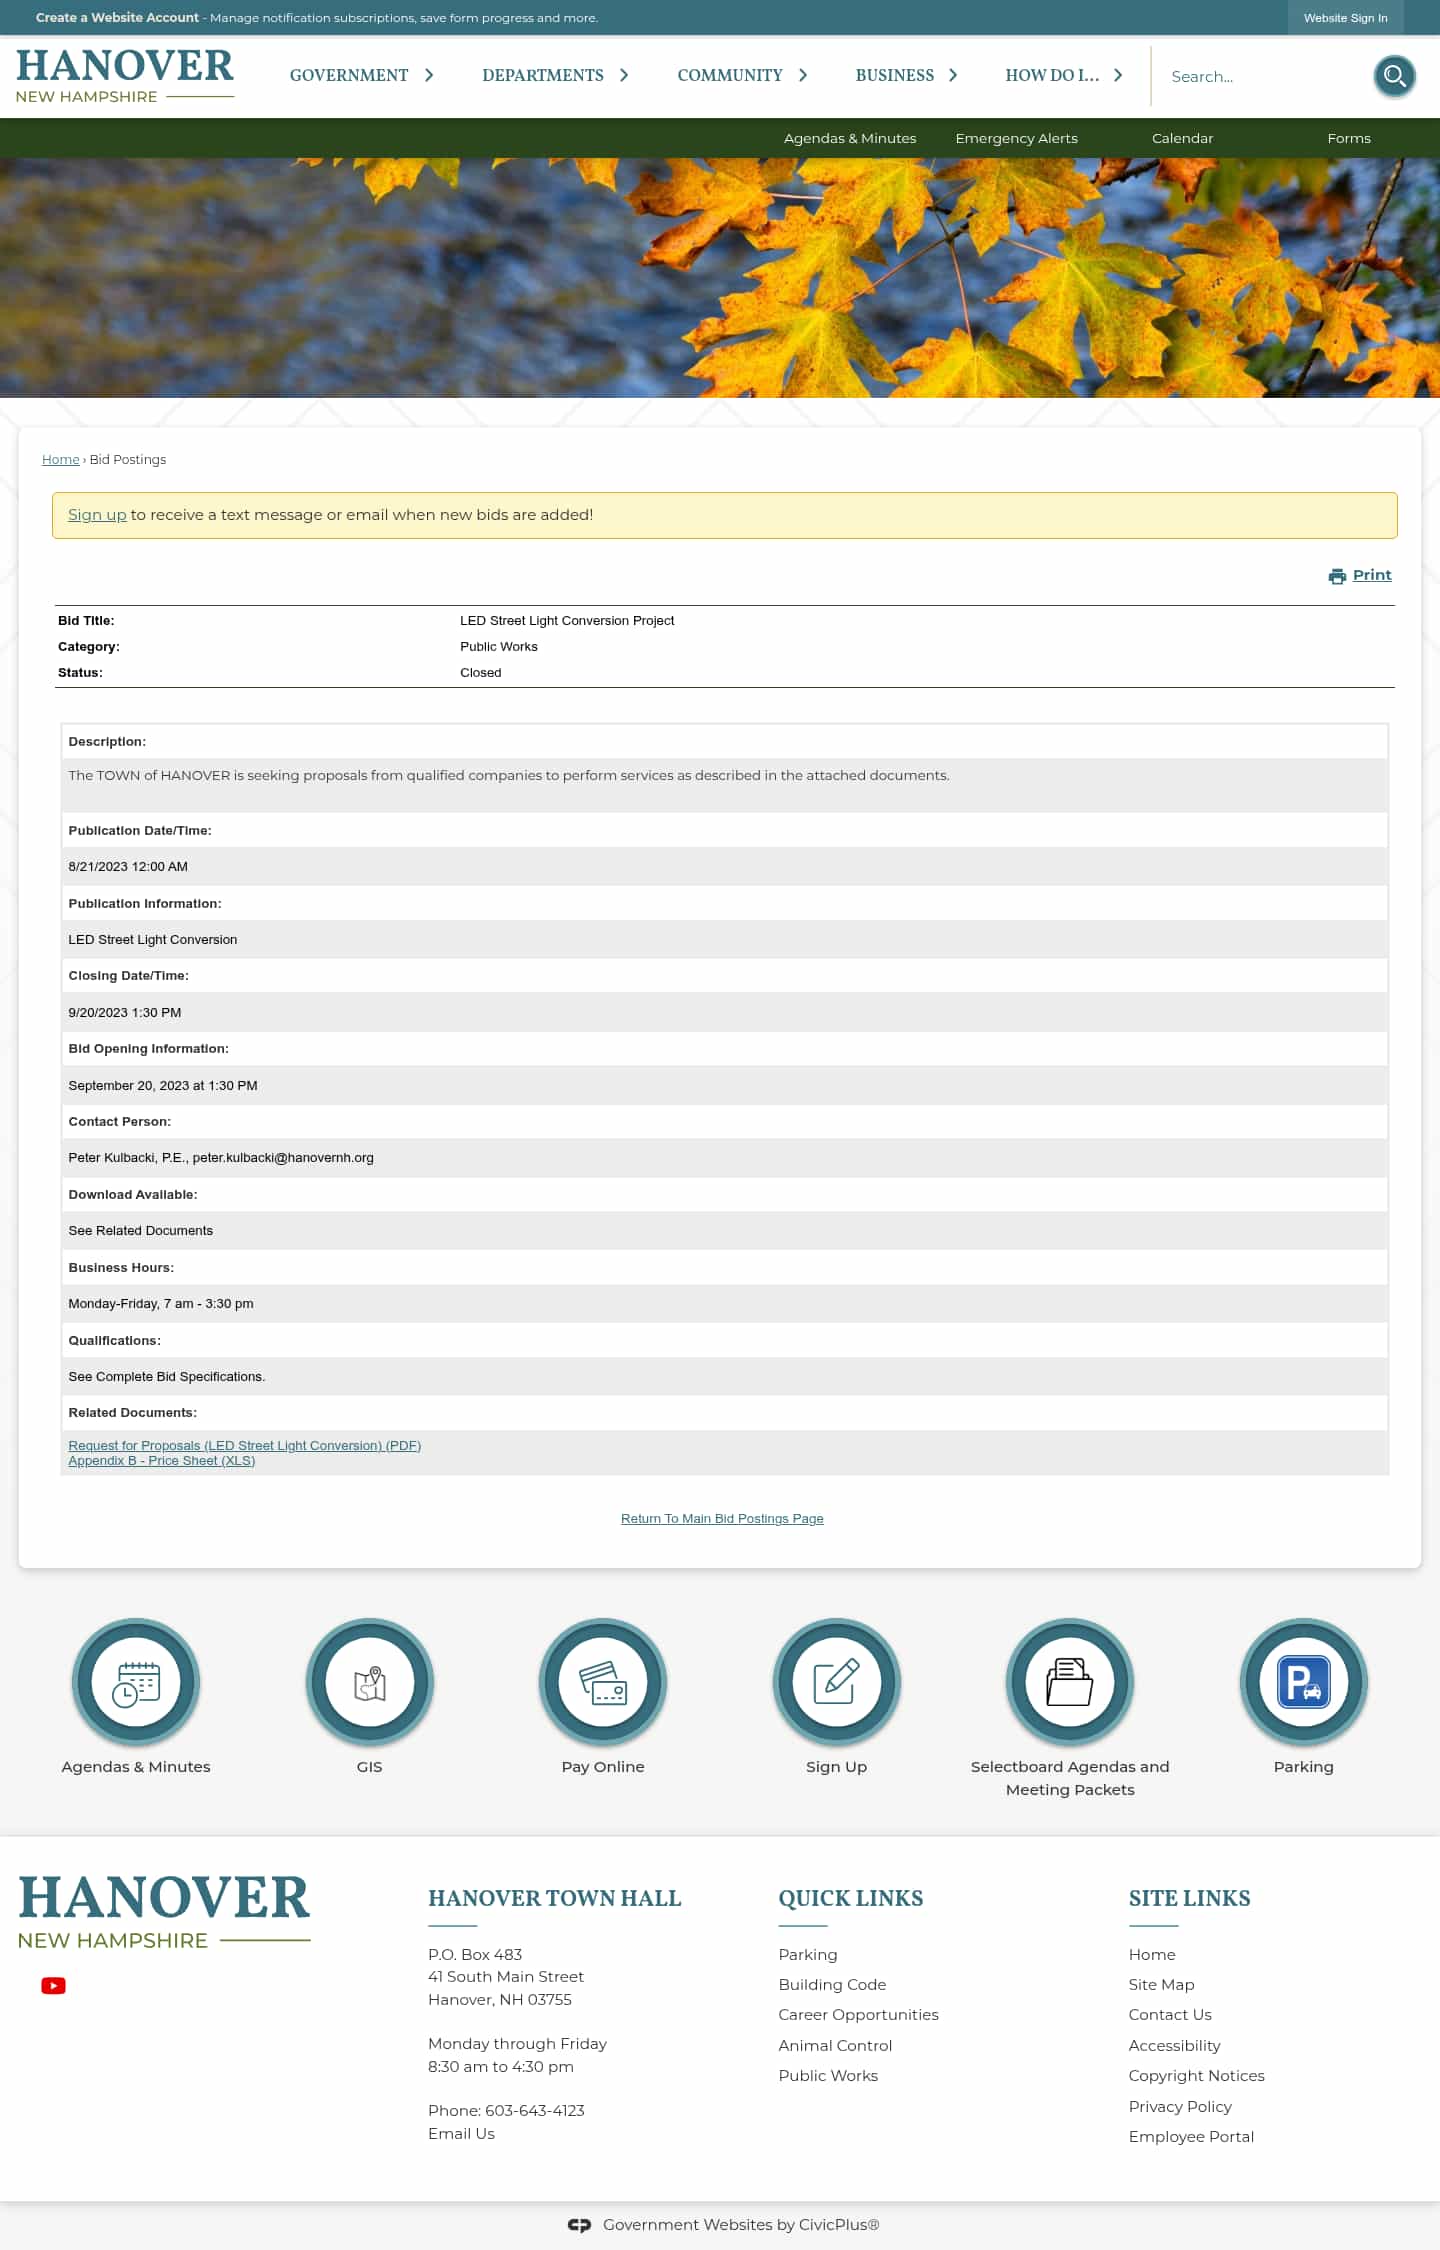Click Home breadcrumb link
This screenshot has width=1440, height=2250.
click(x=60, y=459)
